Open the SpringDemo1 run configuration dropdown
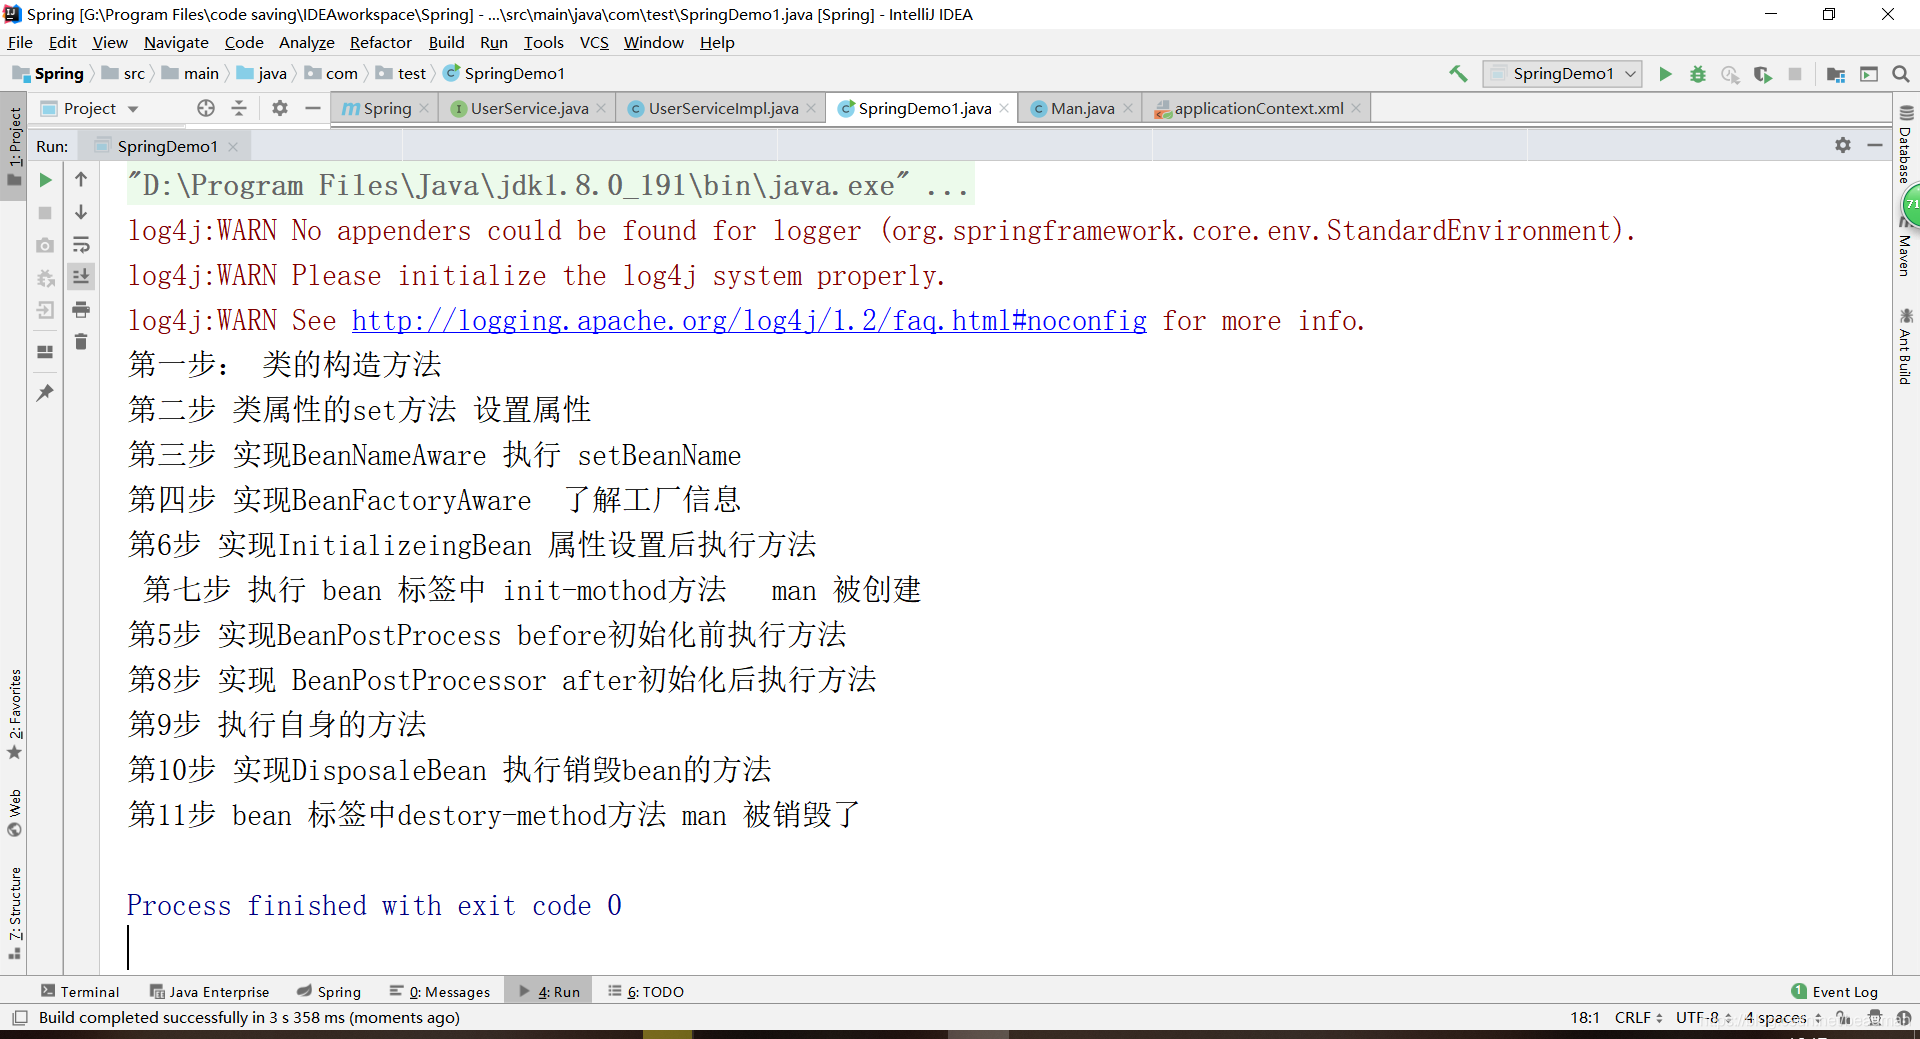The width and height of the screenshot is (1920, 1039). pyautogui.click(x=1563, y=73)
